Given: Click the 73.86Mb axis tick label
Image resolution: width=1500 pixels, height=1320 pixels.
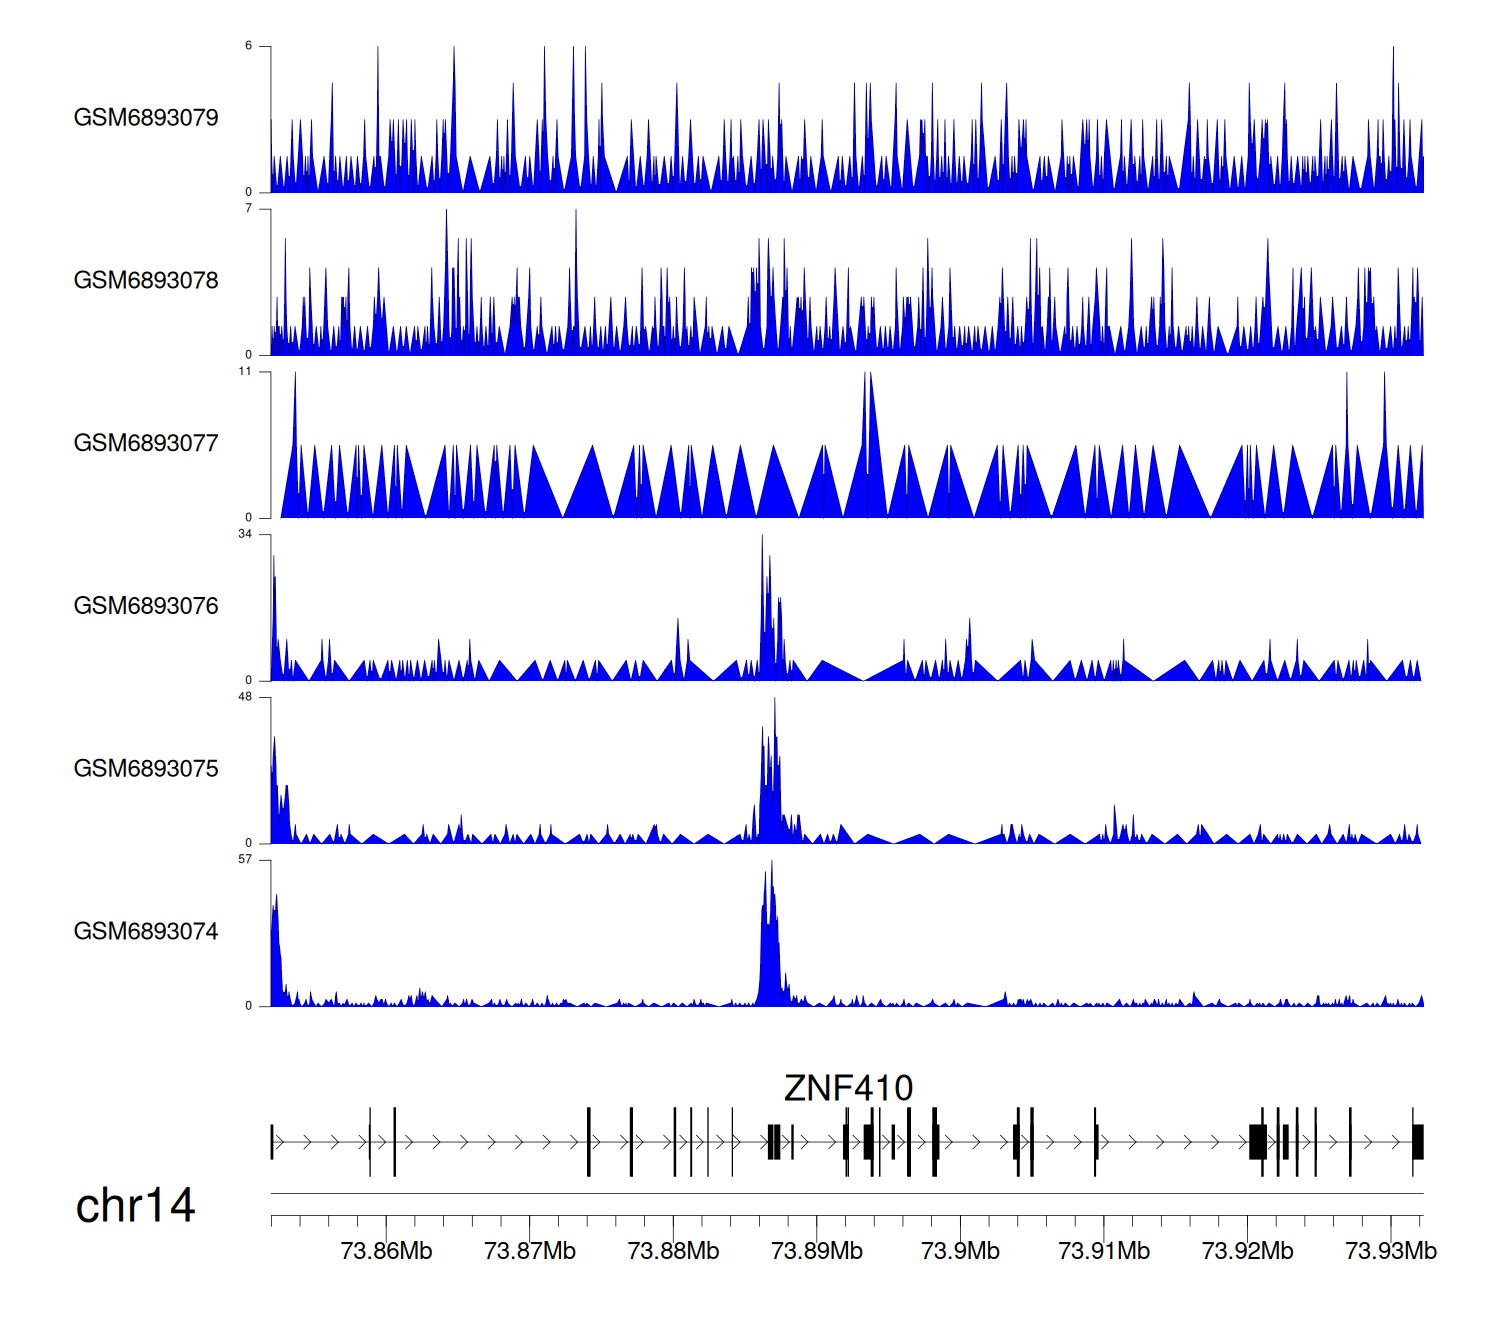Looking at the screenshot, I should (x=386, y=1251).
